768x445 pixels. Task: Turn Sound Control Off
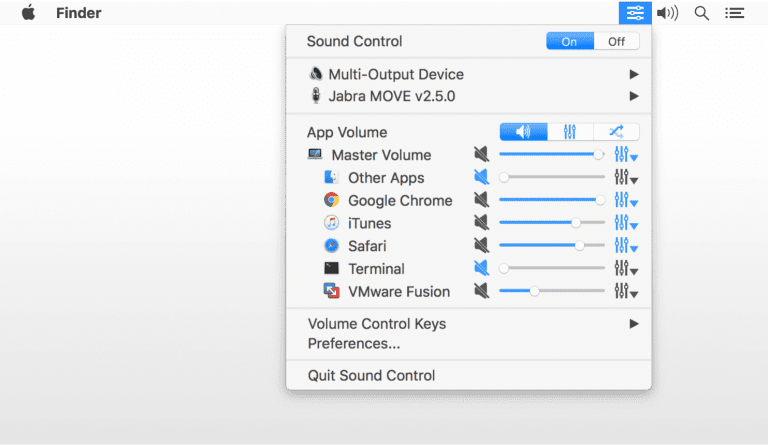(616, 42)
